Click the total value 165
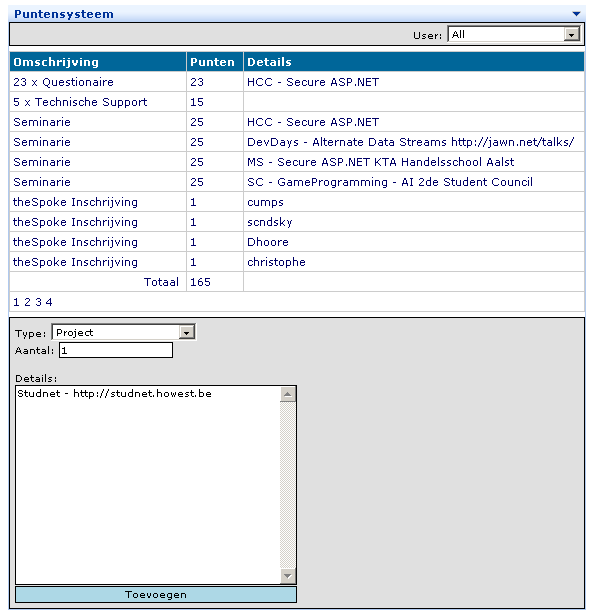This screenshot has height=615, width=596. 200,282
